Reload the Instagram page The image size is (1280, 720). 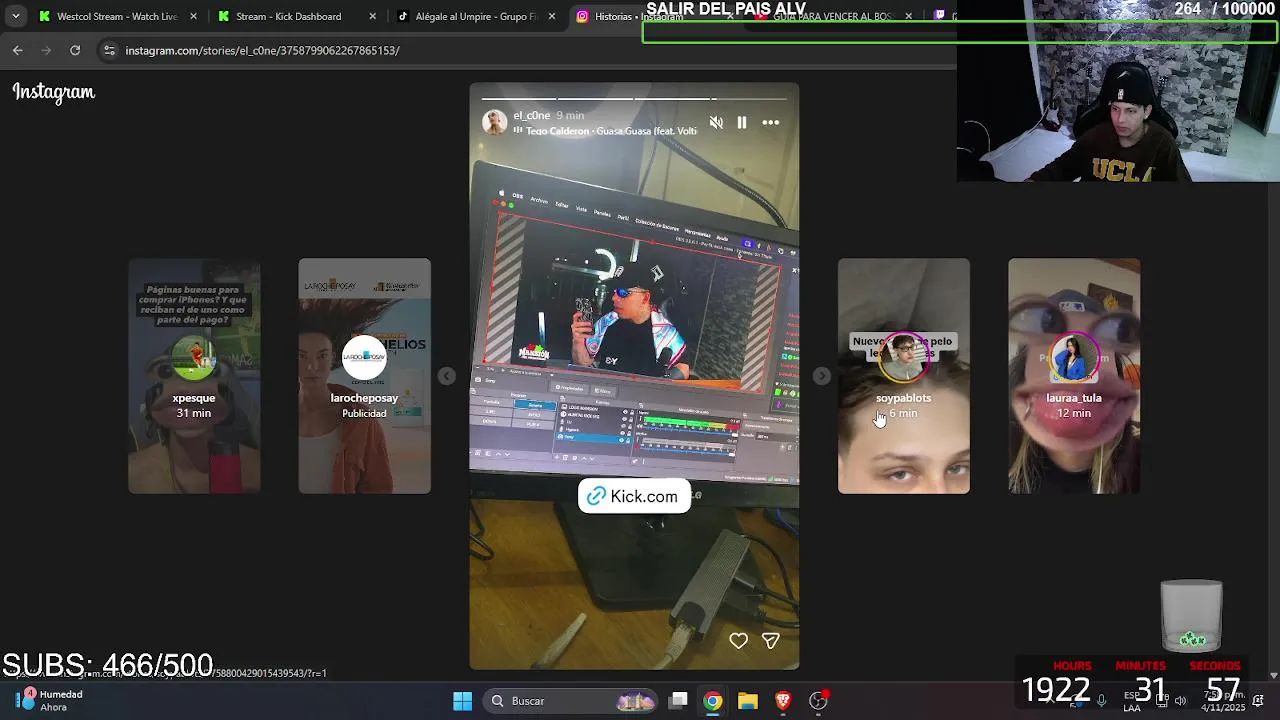coord(75,50)
